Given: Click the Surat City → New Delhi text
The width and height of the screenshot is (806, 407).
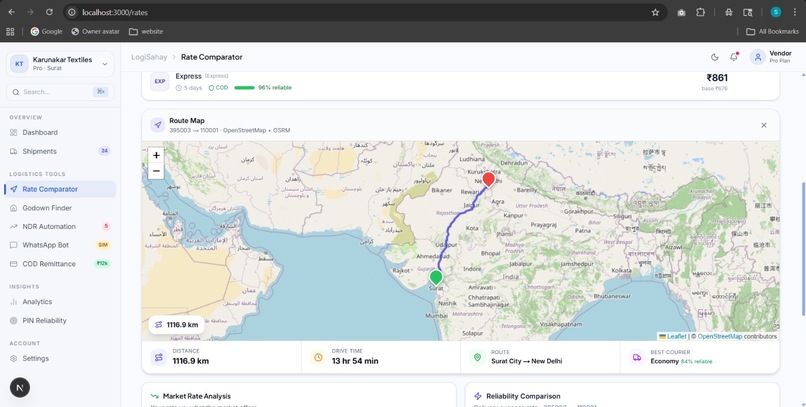Looking at the screenshot, I should click(x=526, y=361).
